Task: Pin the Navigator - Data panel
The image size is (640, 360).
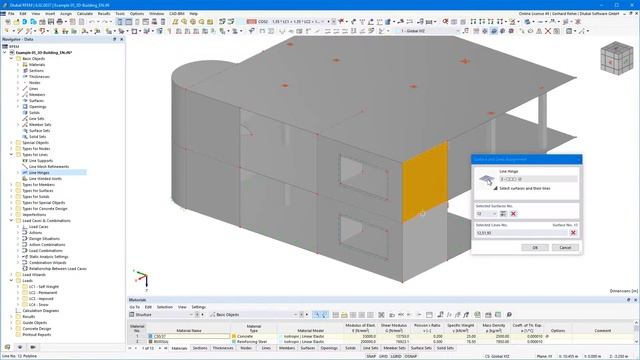Action: (114, 39)
